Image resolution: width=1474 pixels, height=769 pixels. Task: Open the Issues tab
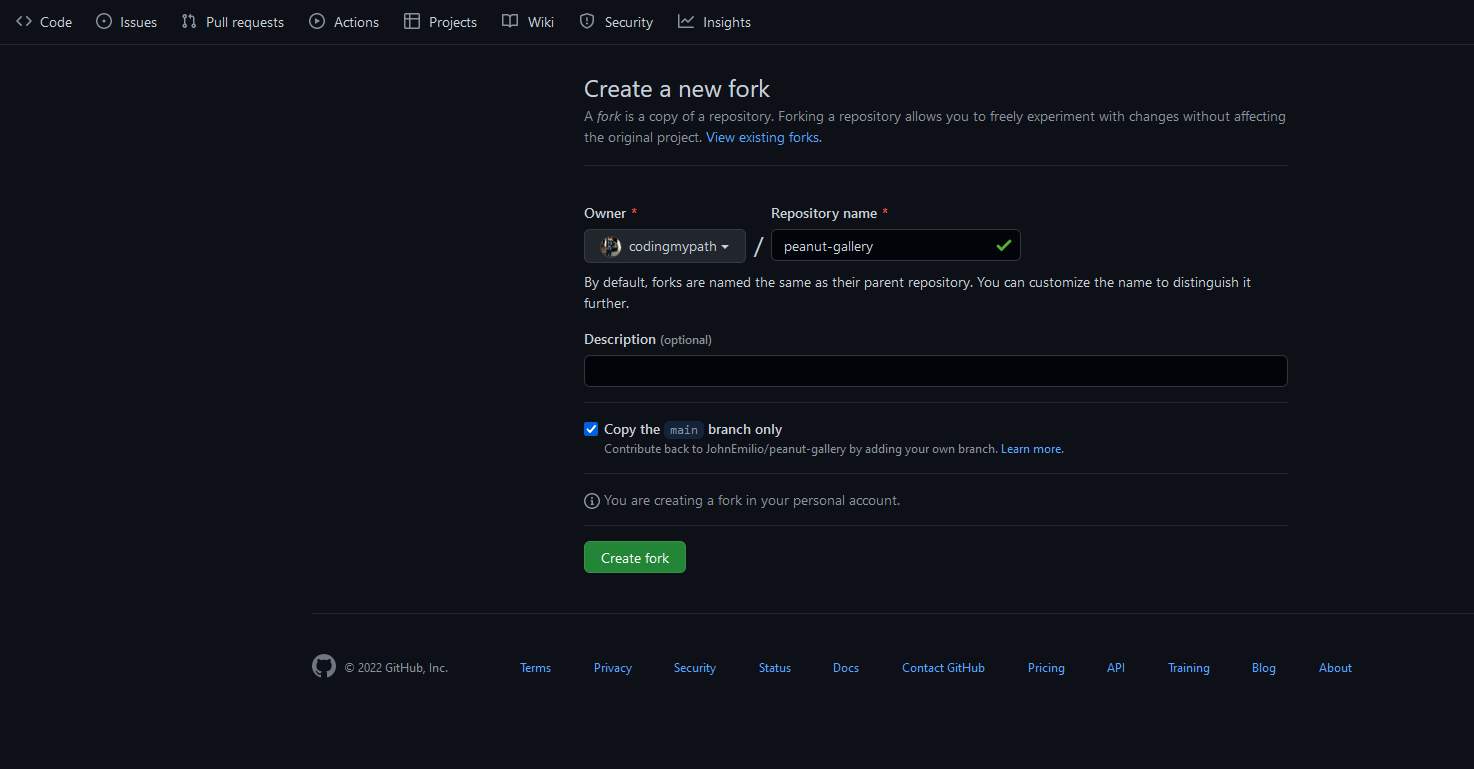(126, 22)
